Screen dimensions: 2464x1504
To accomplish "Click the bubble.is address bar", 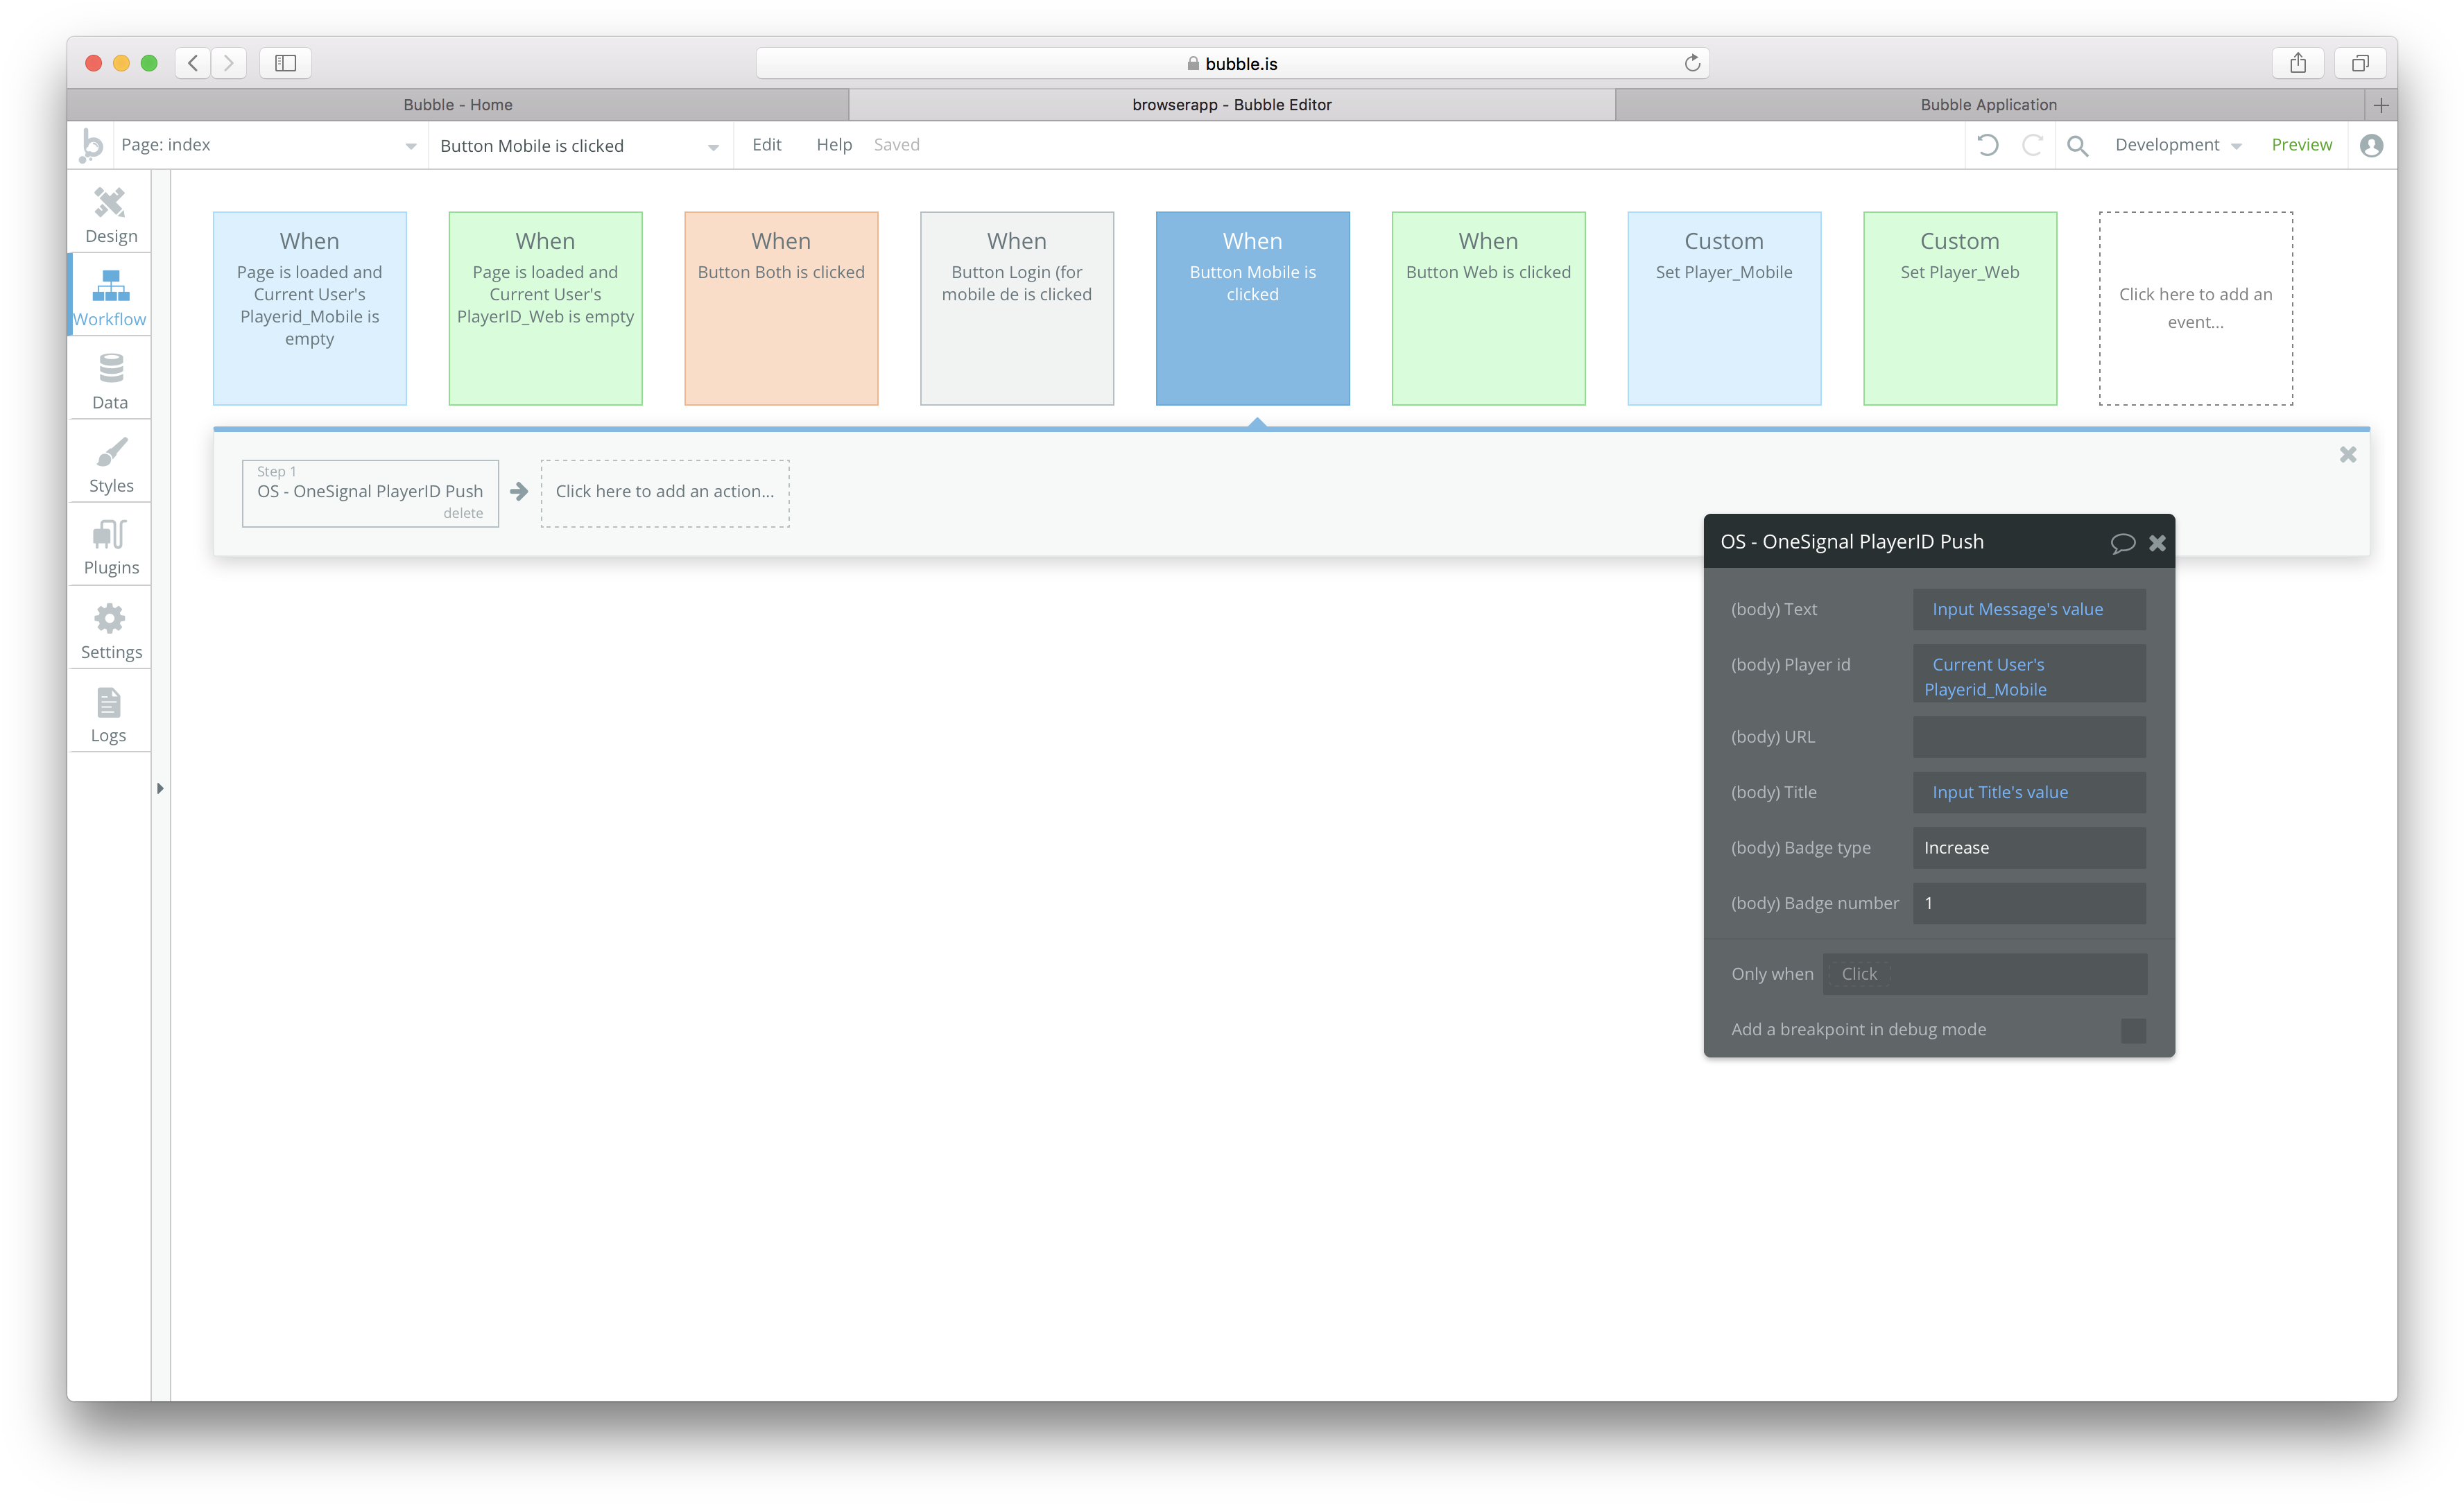I will tap(1232, 63).
